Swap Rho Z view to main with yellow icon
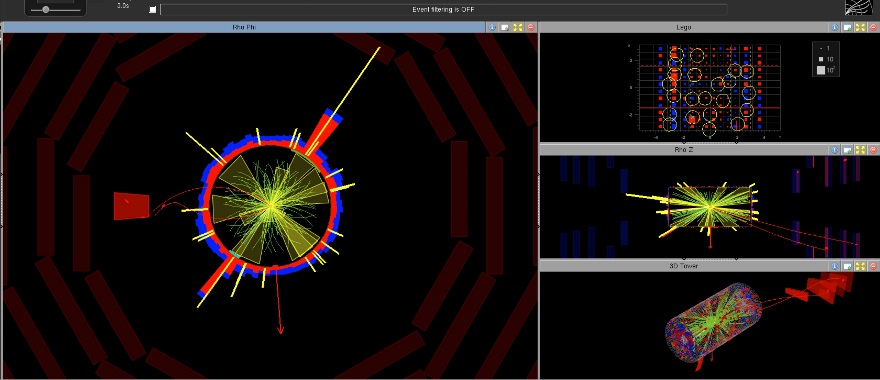Screen dimensions: 880x380 [x=860, y=150]
